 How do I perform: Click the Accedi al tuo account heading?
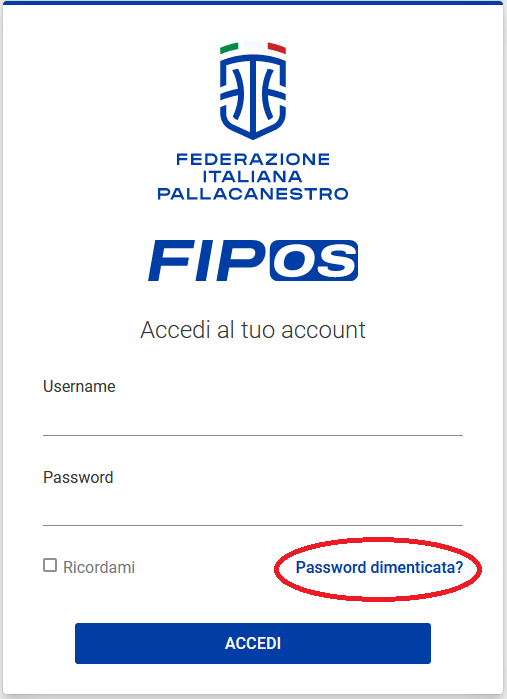tap(253, 330)
